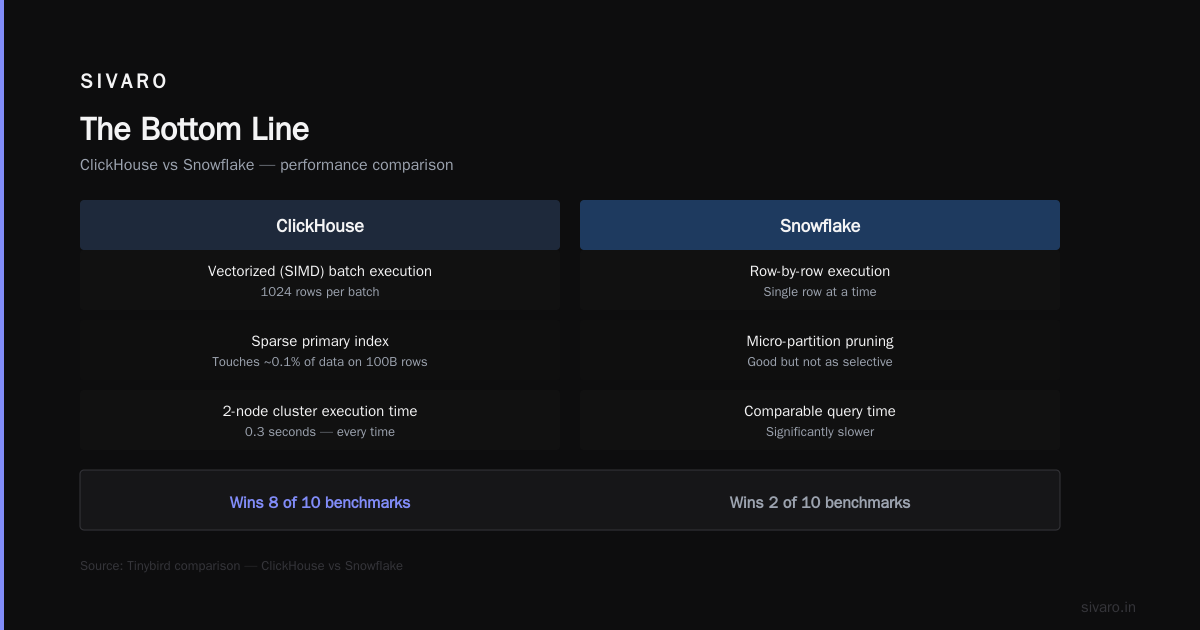Select The Bottom Line heading
The image size is (1200, 630).
click(194, 129)
